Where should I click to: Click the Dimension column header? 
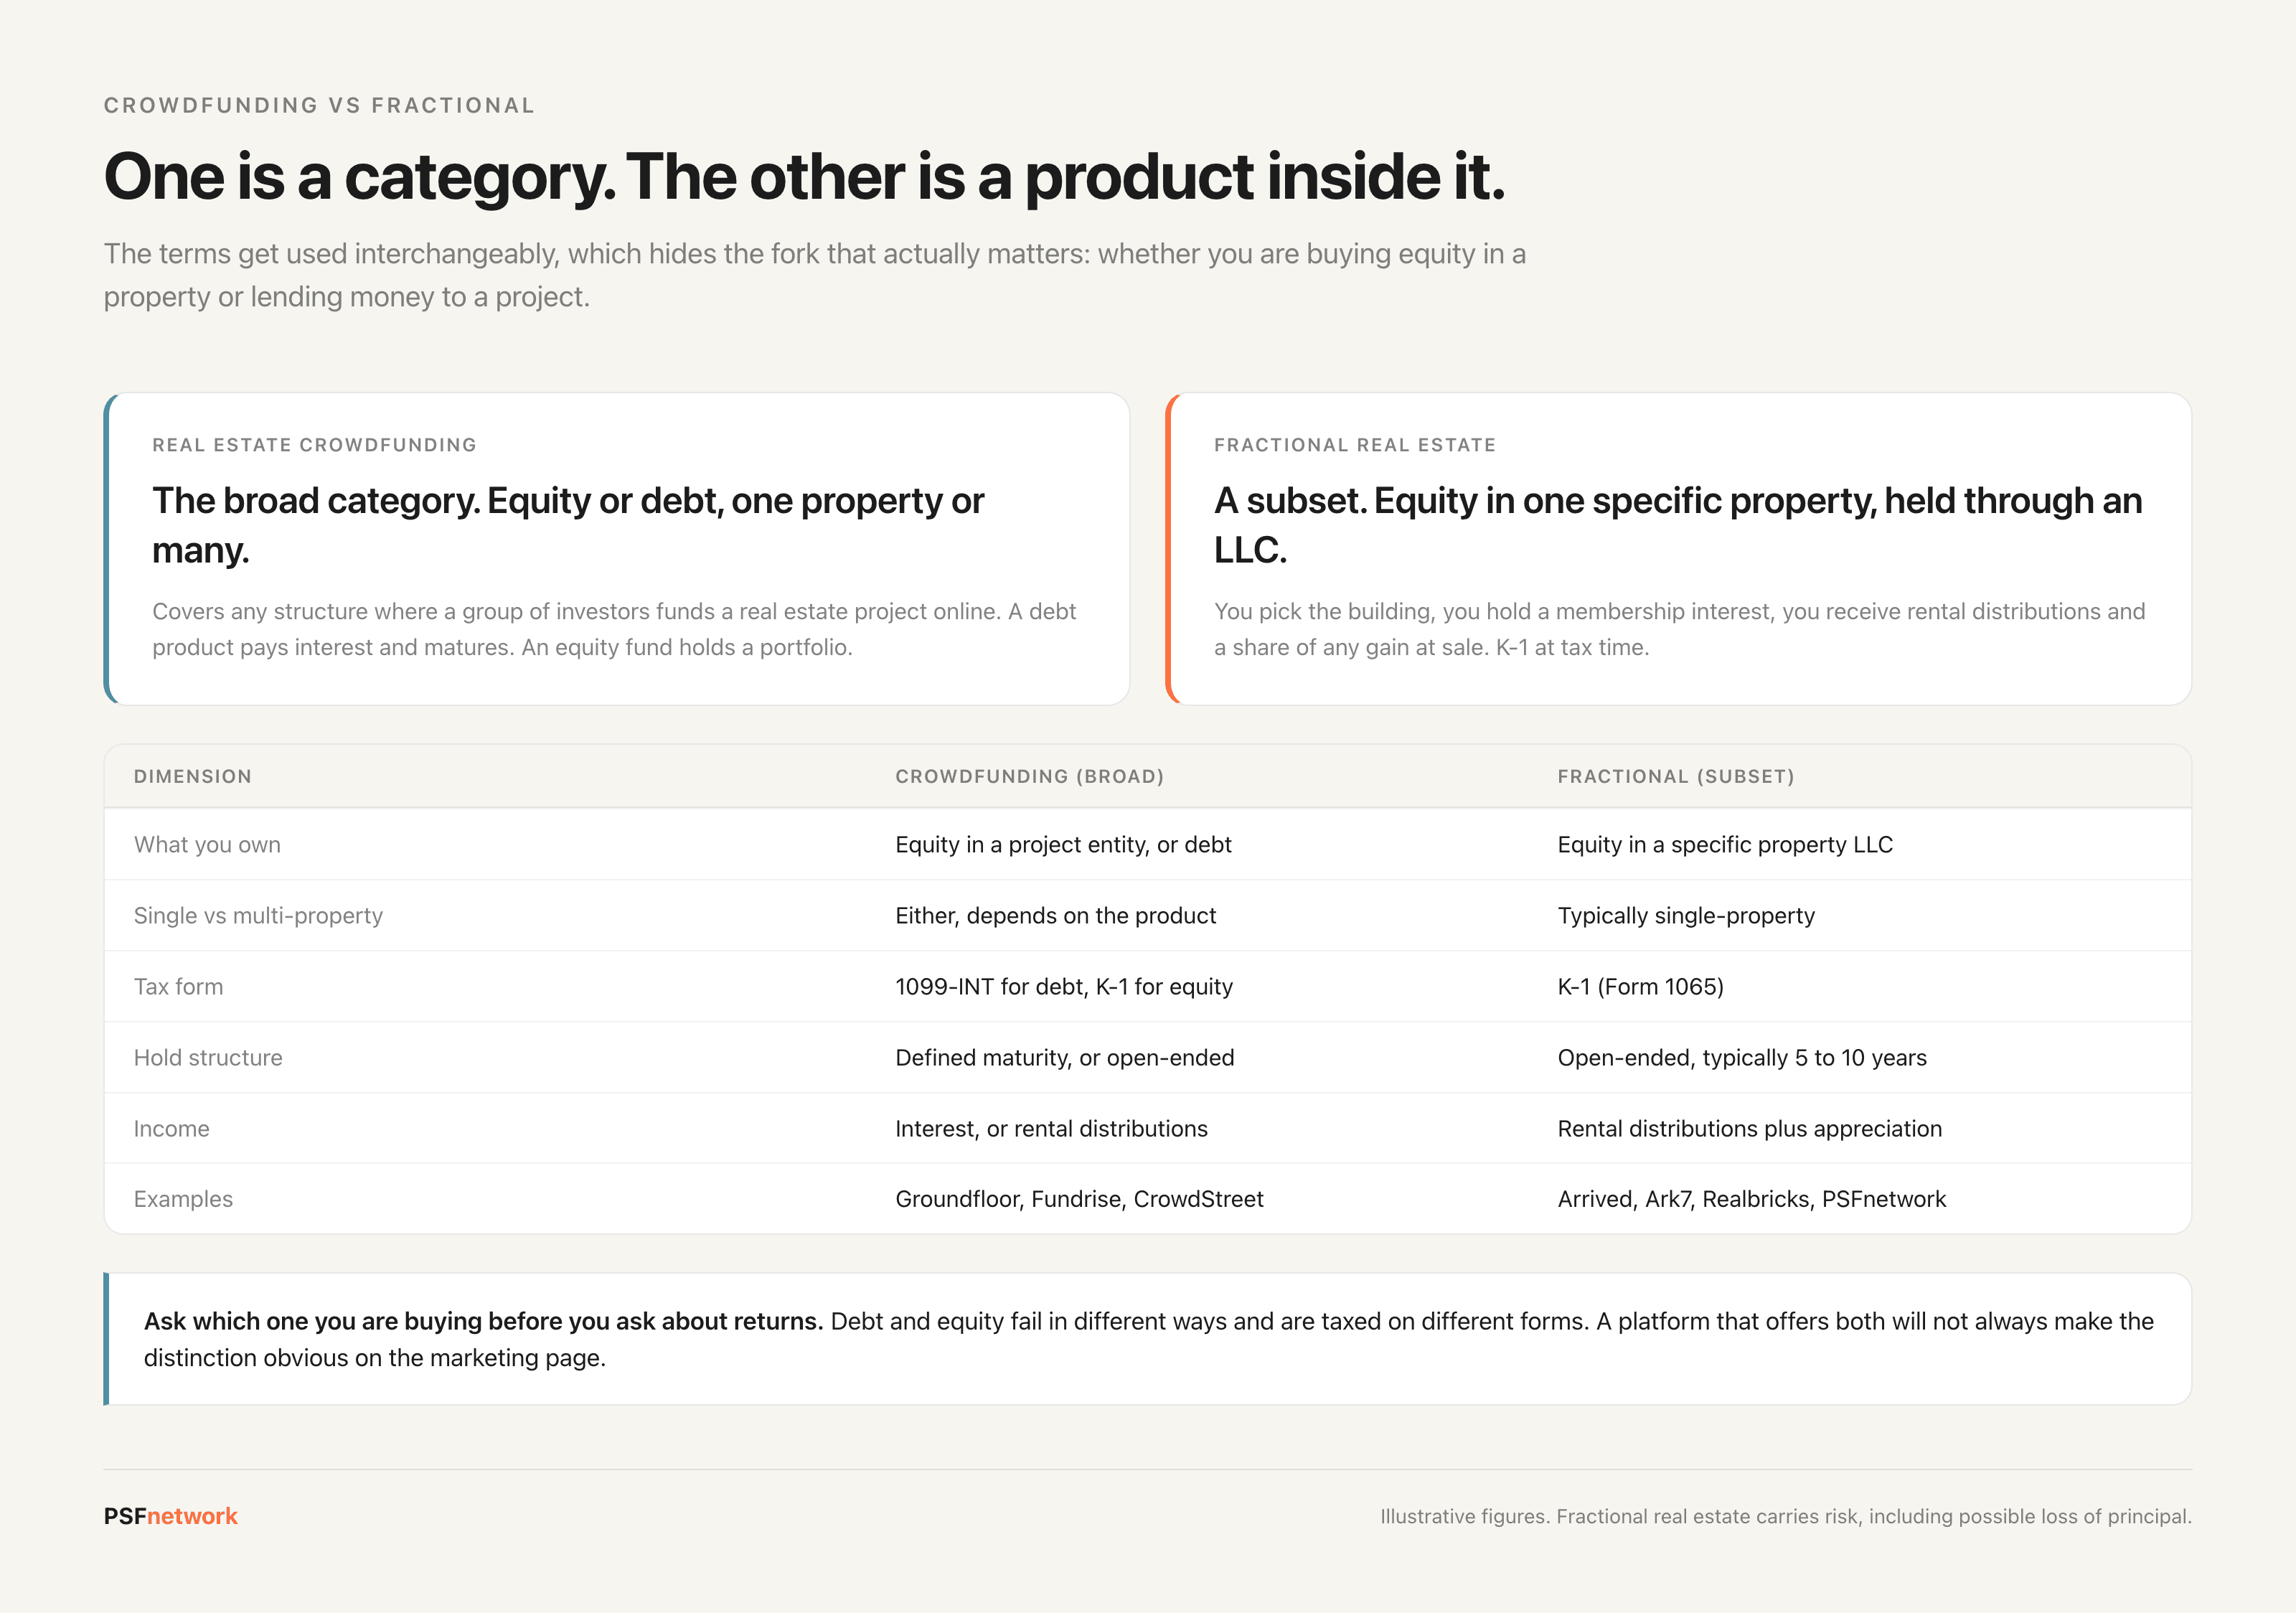[193, 776]
